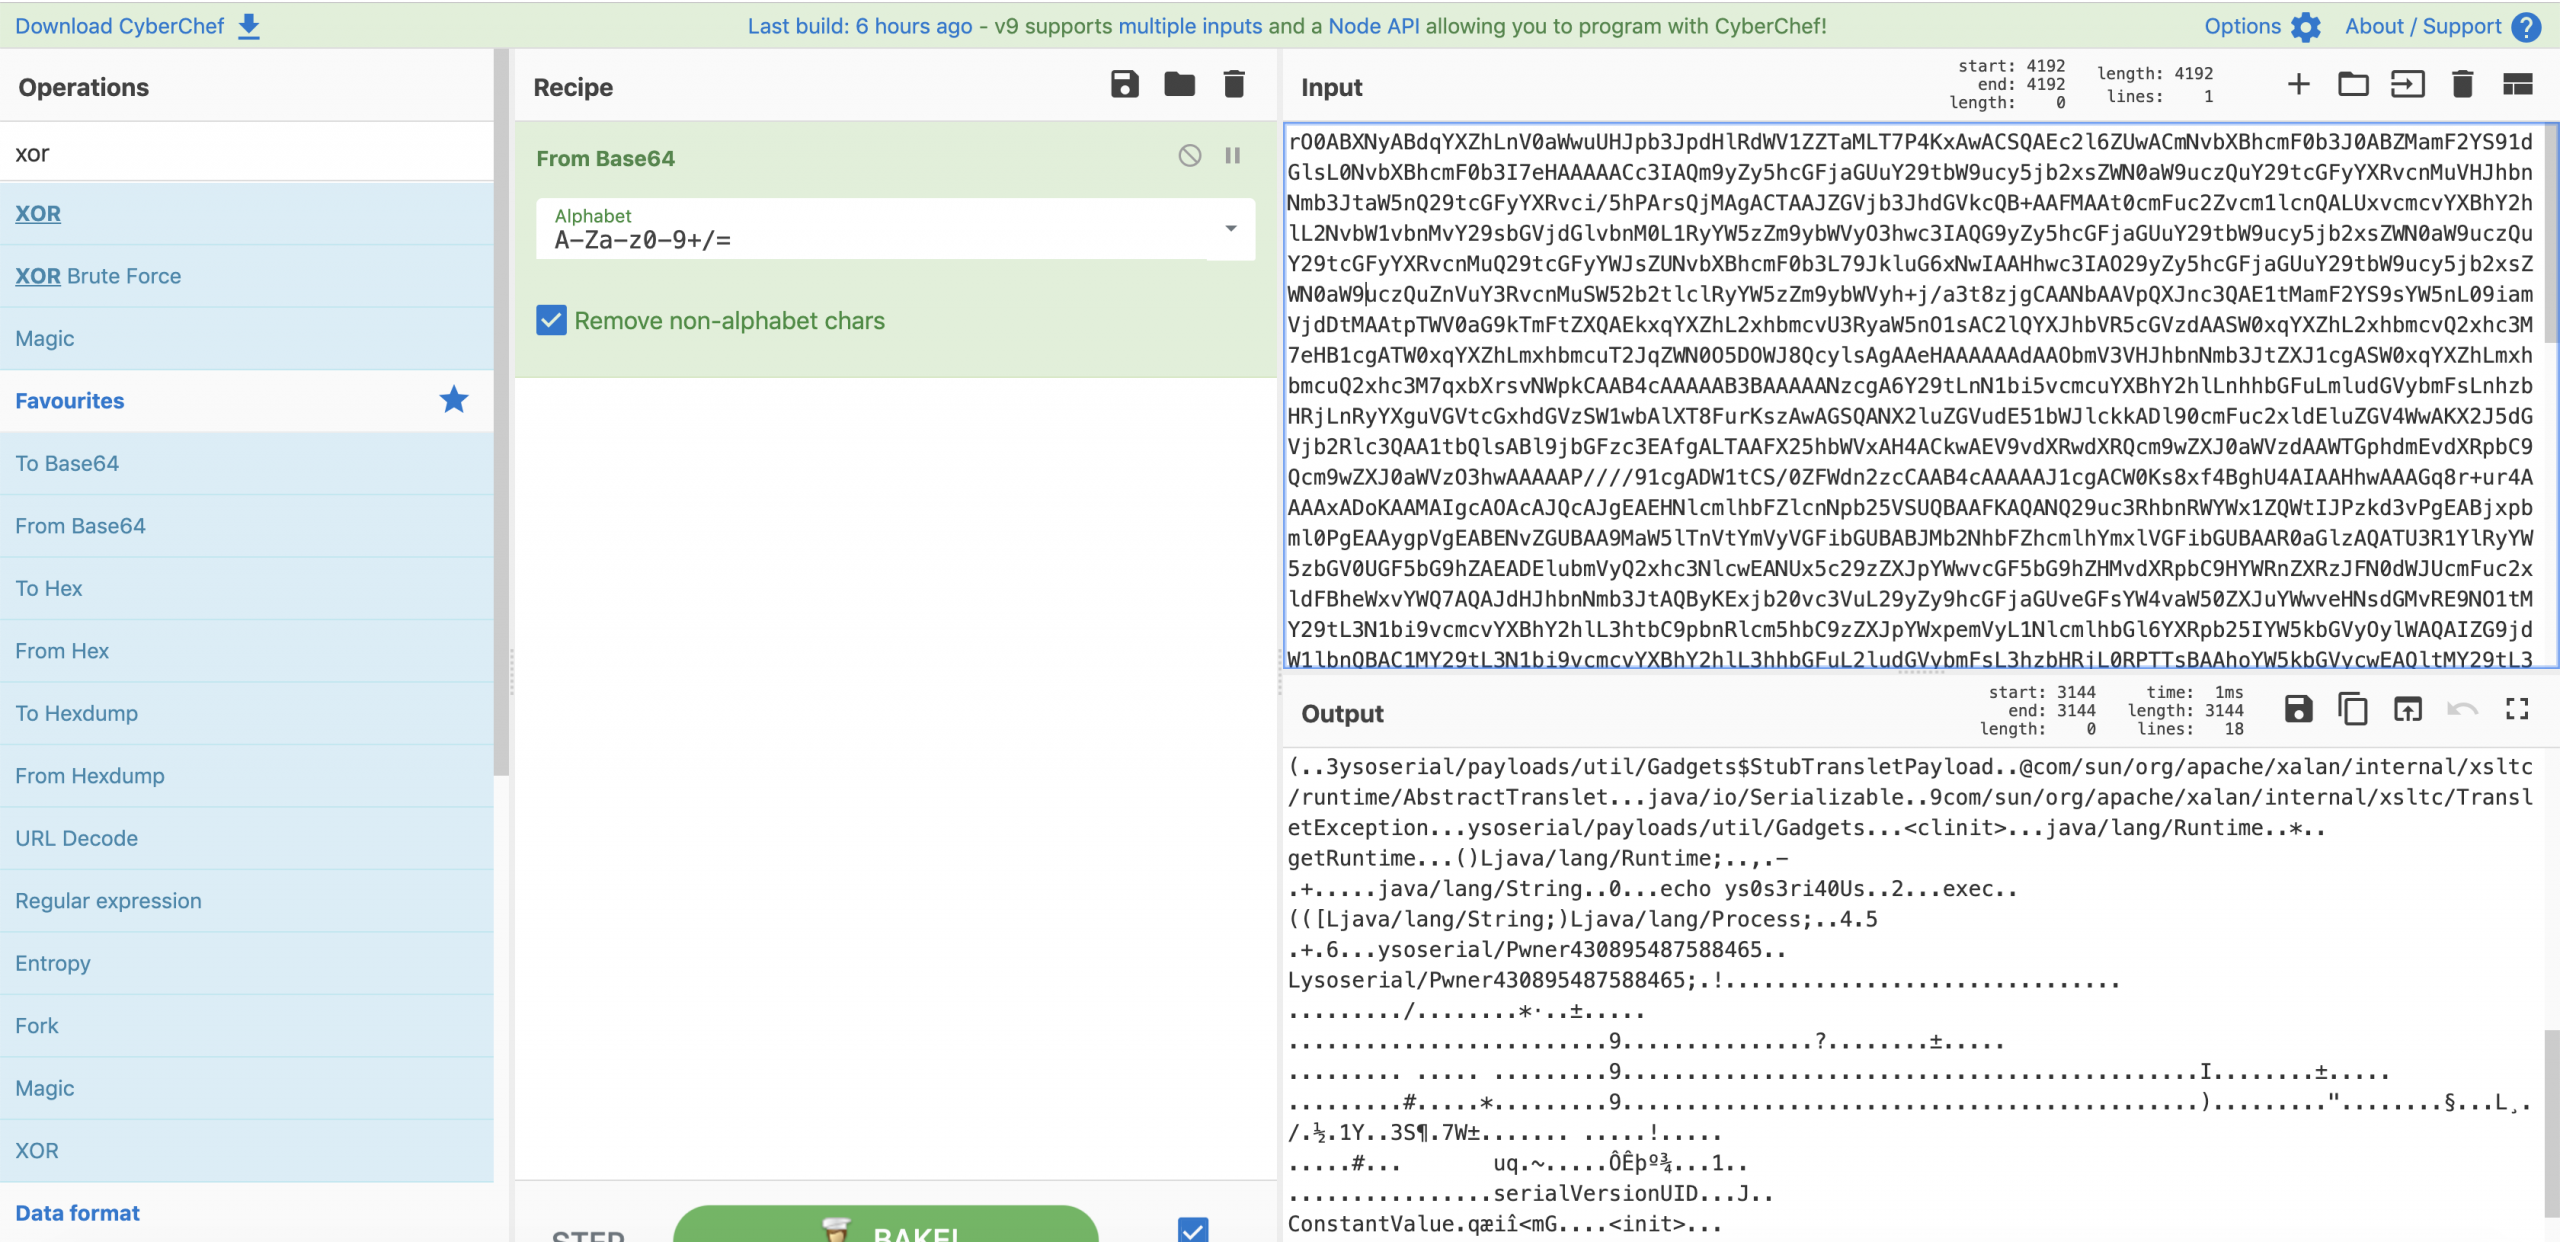Click the Output pane scrollbar

(2551, 1125)
